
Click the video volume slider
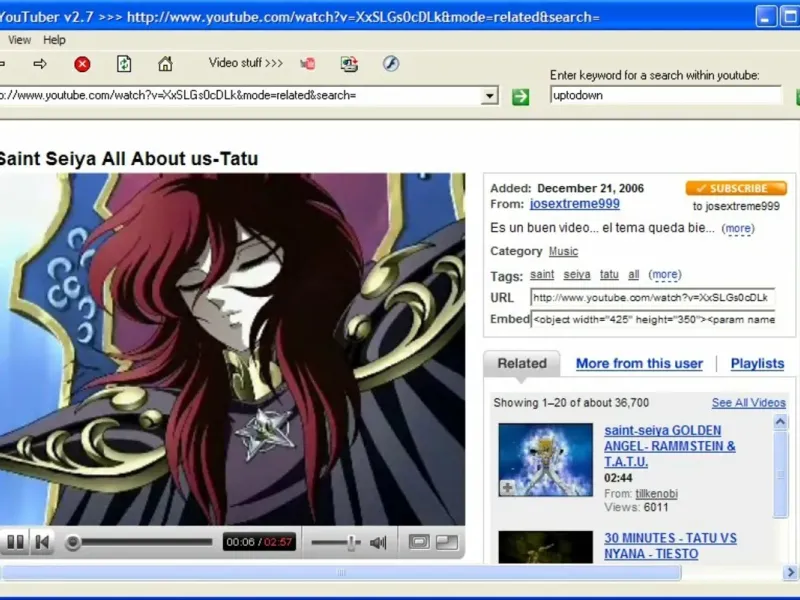click(336, 542)
